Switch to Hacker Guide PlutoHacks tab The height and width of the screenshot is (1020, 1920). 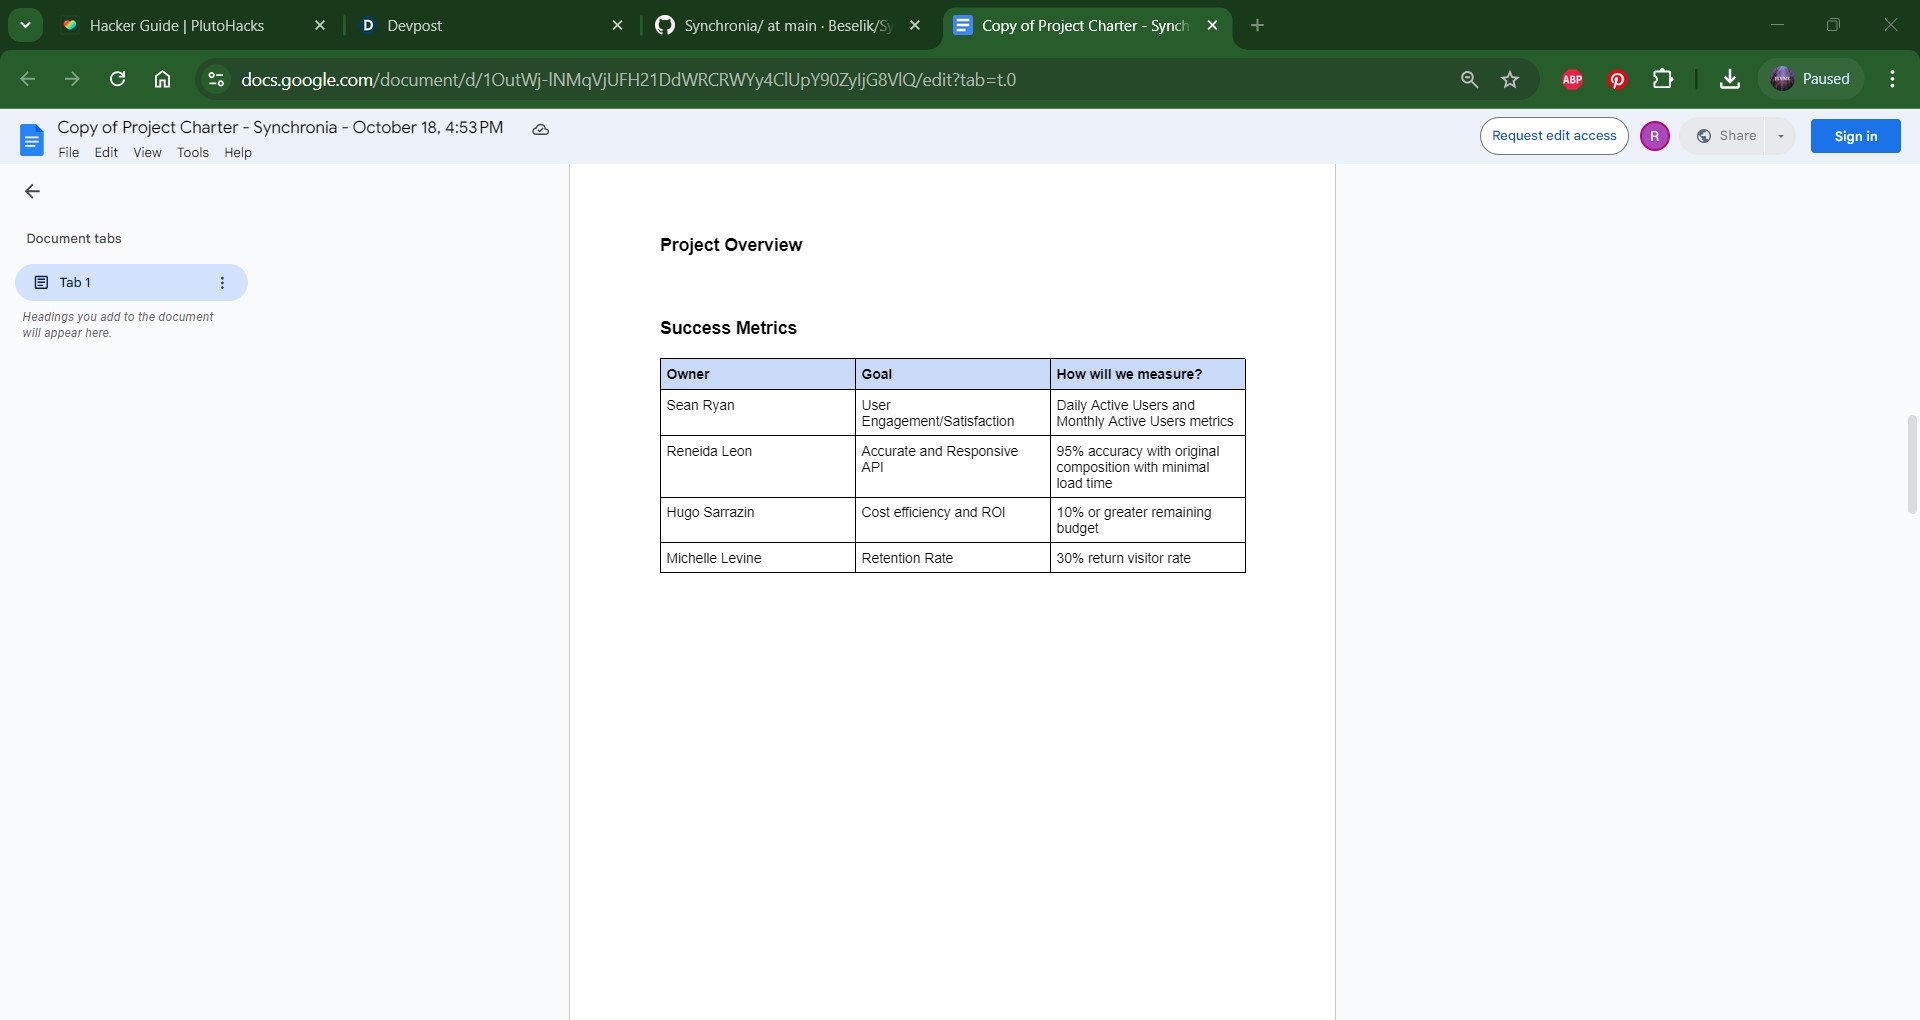coord(194,26)
